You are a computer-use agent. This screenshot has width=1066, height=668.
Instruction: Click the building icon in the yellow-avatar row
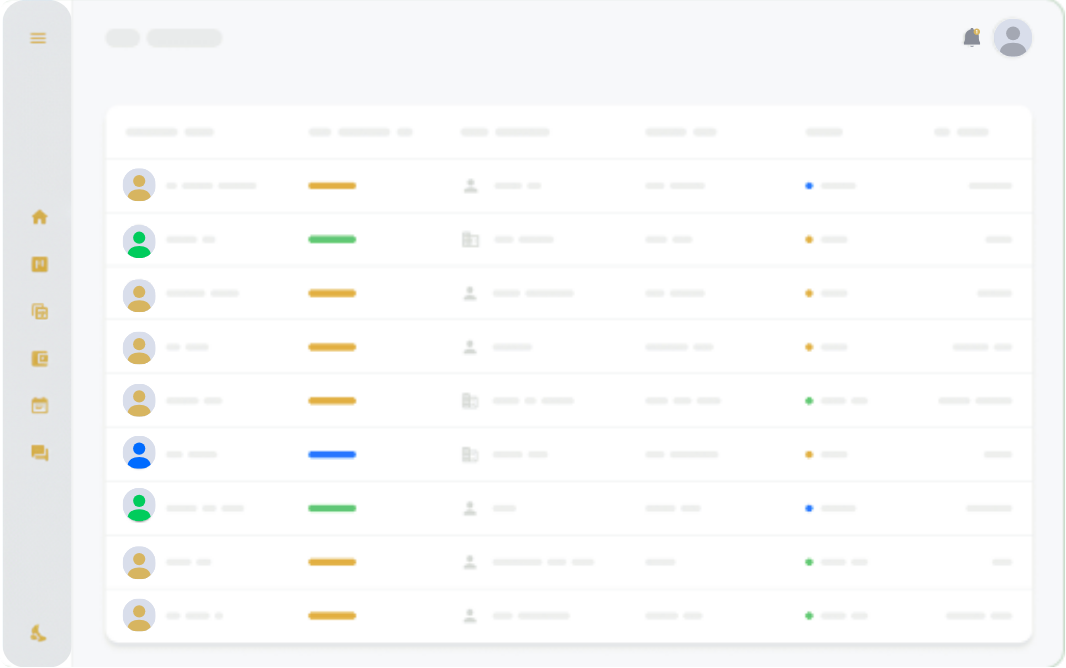coord(470,401)
